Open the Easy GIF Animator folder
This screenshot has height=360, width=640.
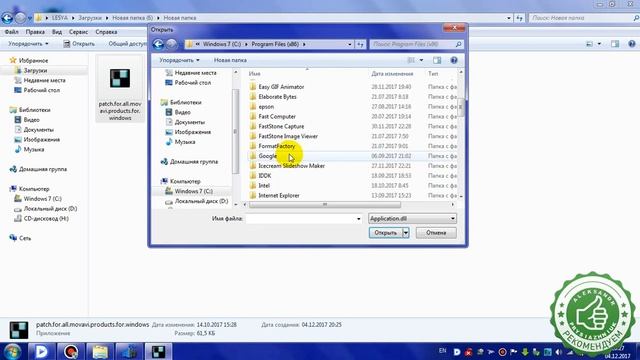point(281,87)
